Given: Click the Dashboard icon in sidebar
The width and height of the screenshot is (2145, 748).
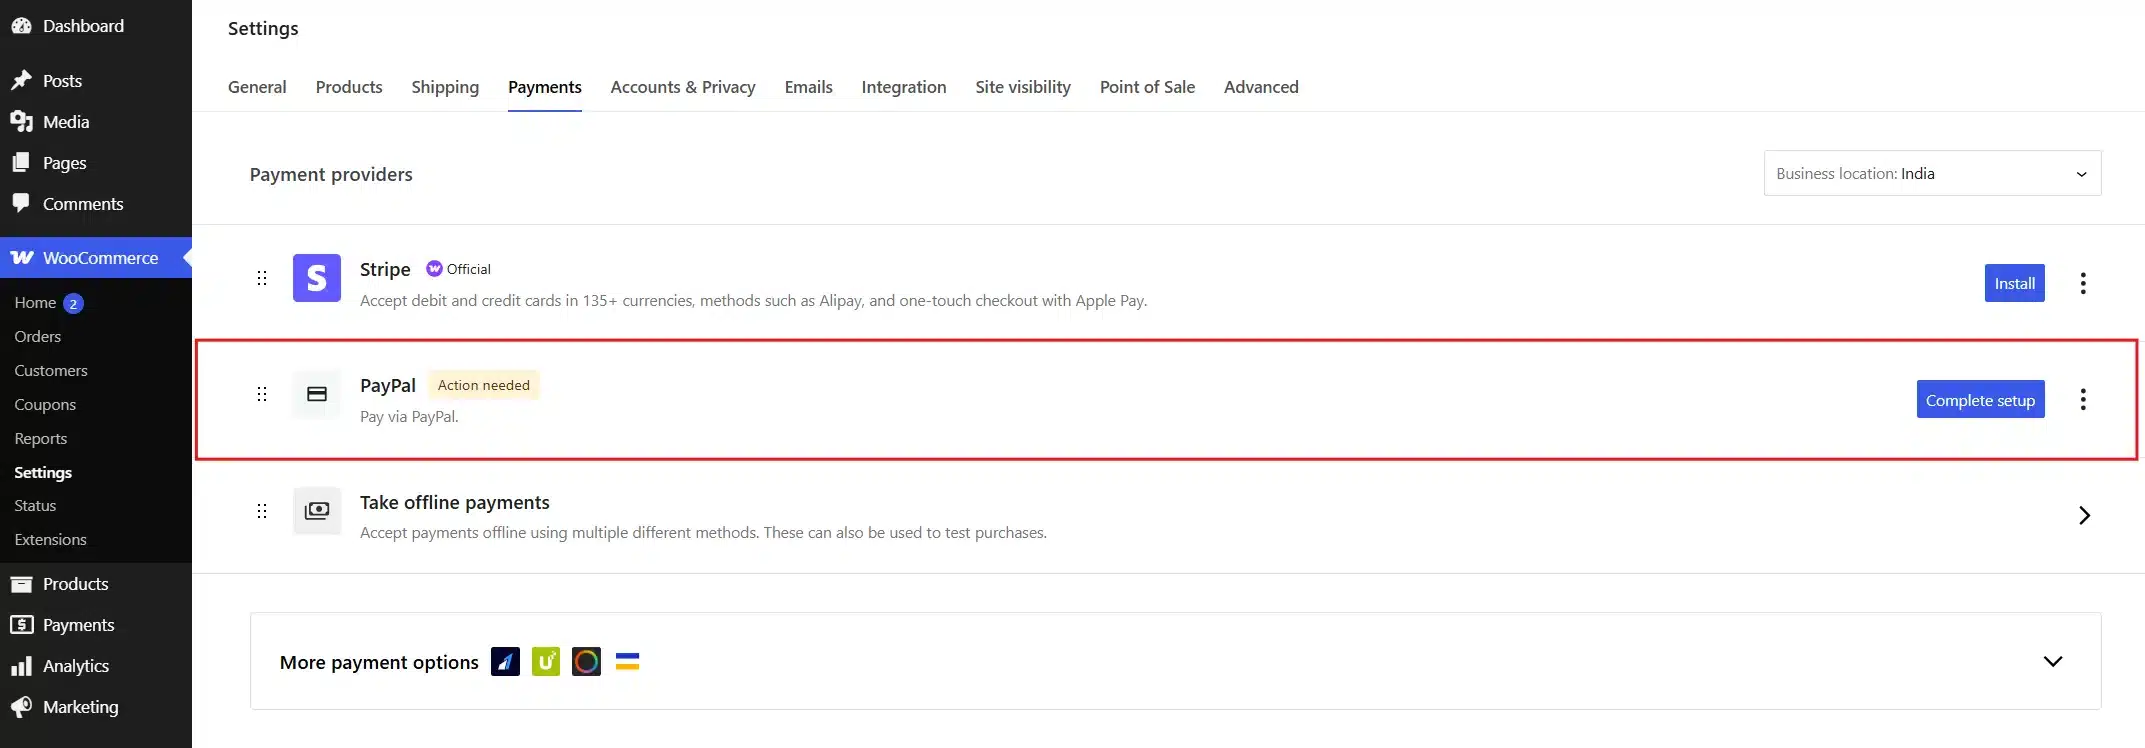Looking at the screenshot, I should (x=21, y=26).
